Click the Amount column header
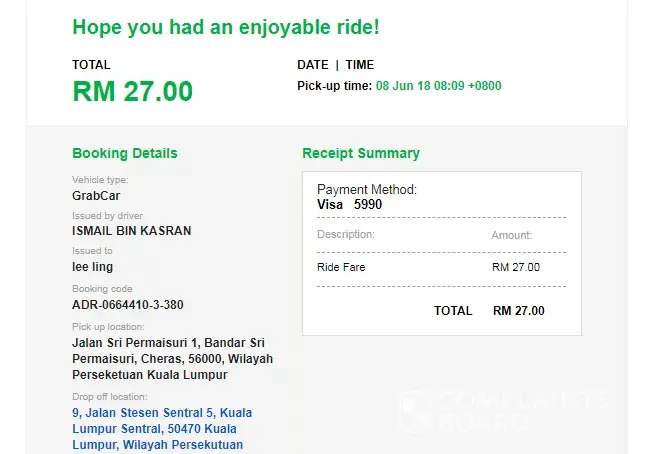The image size is (659, 454). (512, 235)
